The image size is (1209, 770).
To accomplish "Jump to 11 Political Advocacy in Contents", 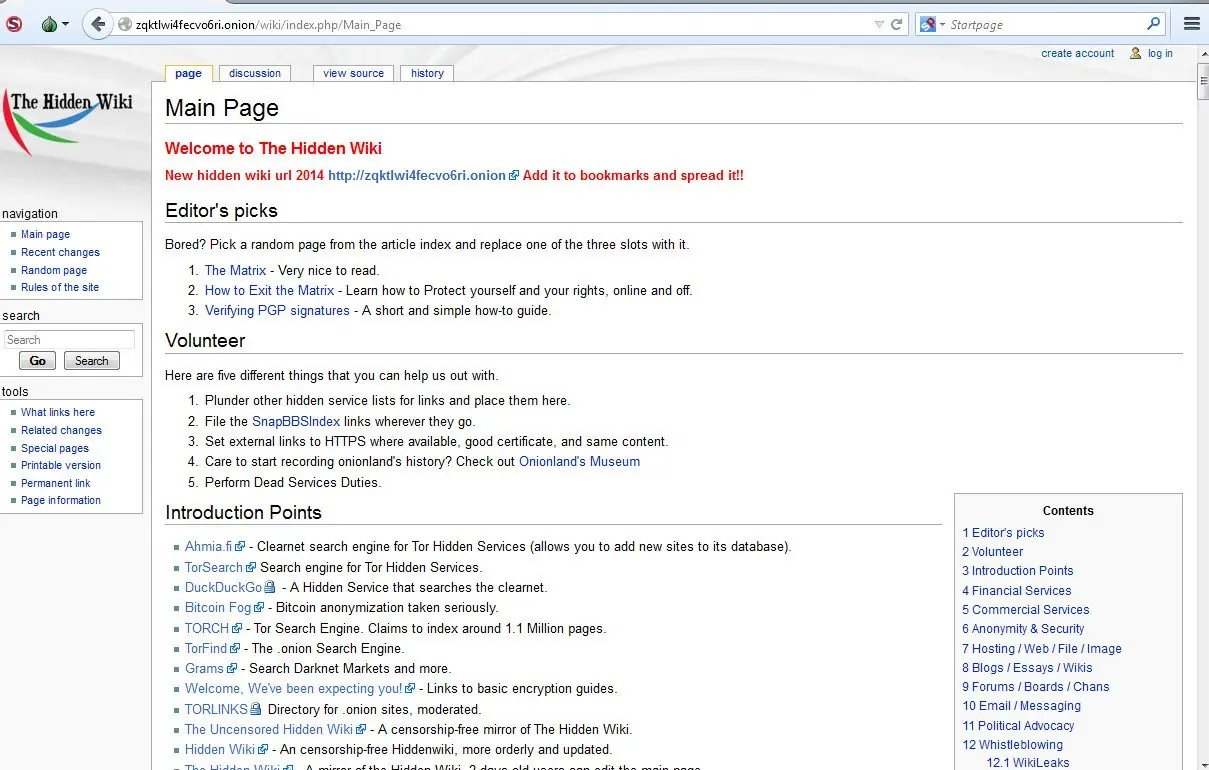I will [x=1018, y=725].
